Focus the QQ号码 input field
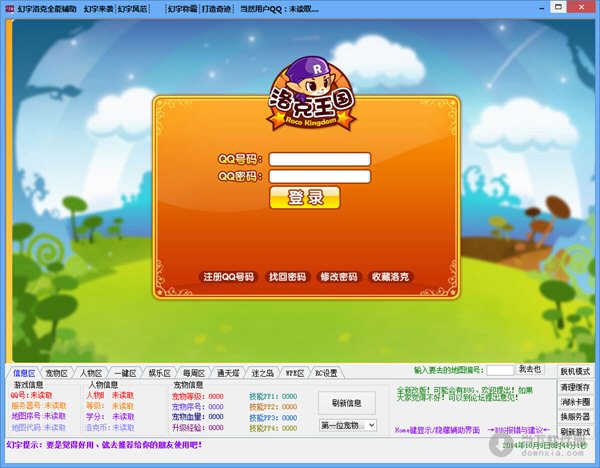Screen dimensions: 600x468 320,159
